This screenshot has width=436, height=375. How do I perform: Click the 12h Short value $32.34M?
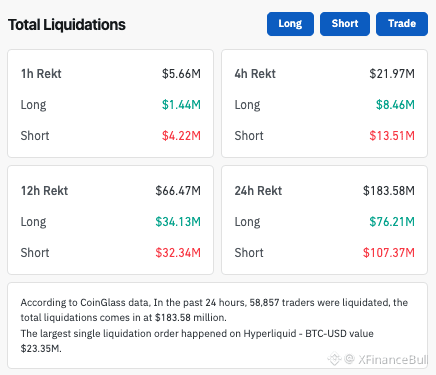178,253
